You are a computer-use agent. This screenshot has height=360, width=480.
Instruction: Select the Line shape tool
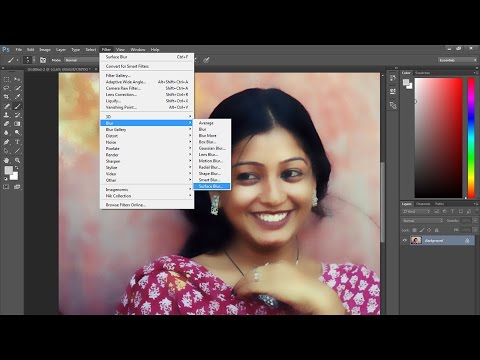[17, 151]
